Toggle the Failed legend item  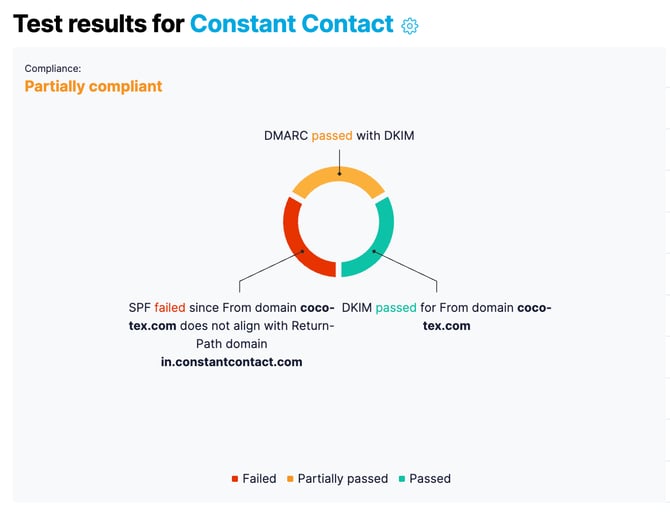pos(254,479)
